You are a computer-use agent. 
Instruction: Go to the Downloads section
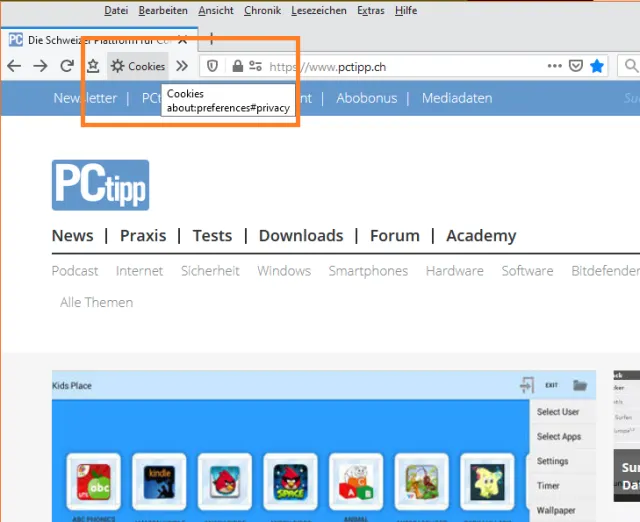300,236
